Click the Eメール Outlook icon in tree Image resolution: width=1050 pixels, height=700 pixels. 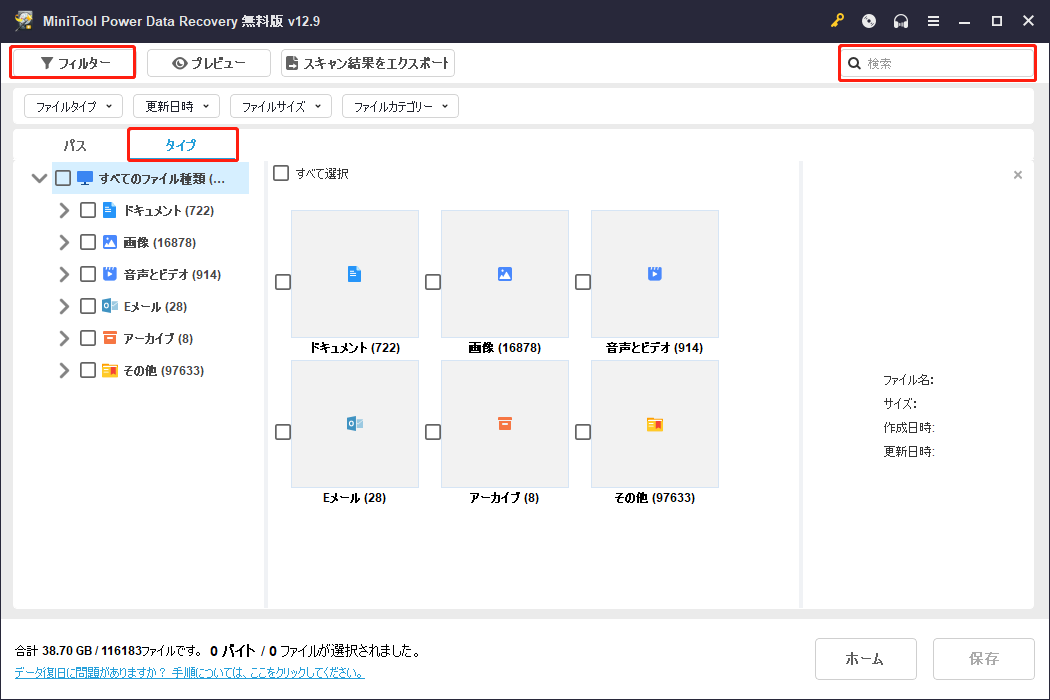(110, 306)
